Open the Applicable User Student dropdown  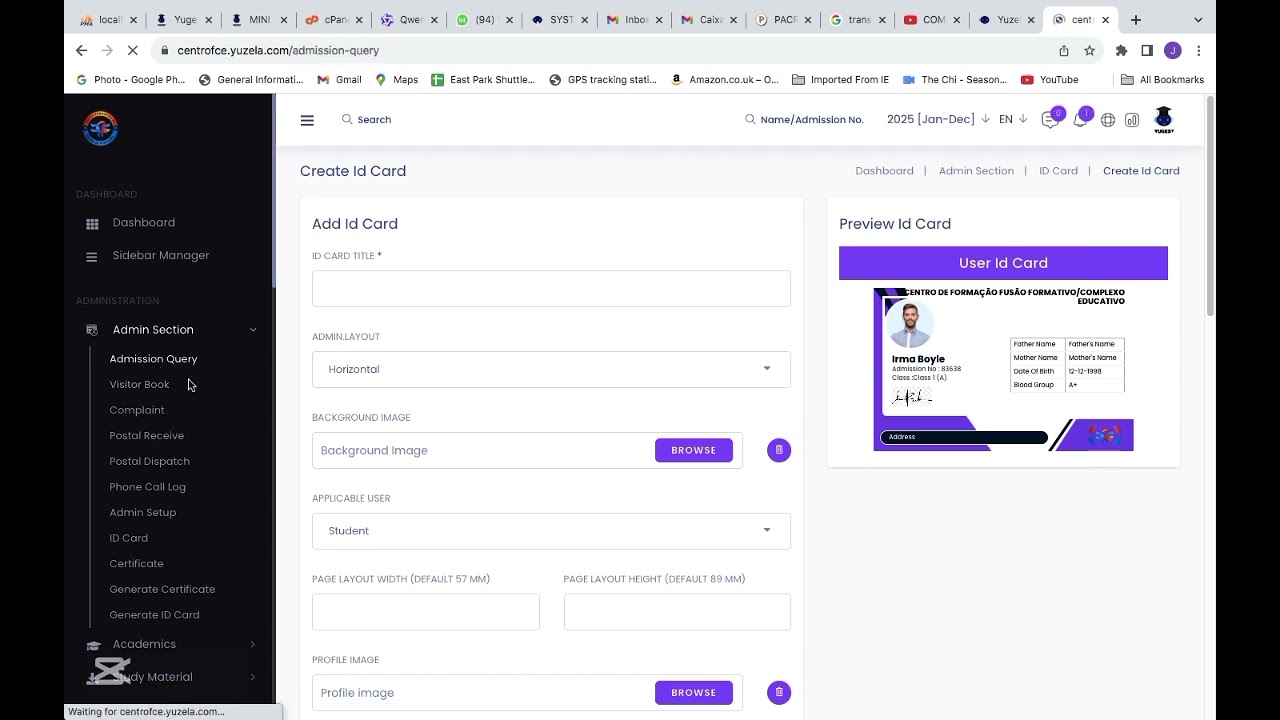[x=551, y=531]
